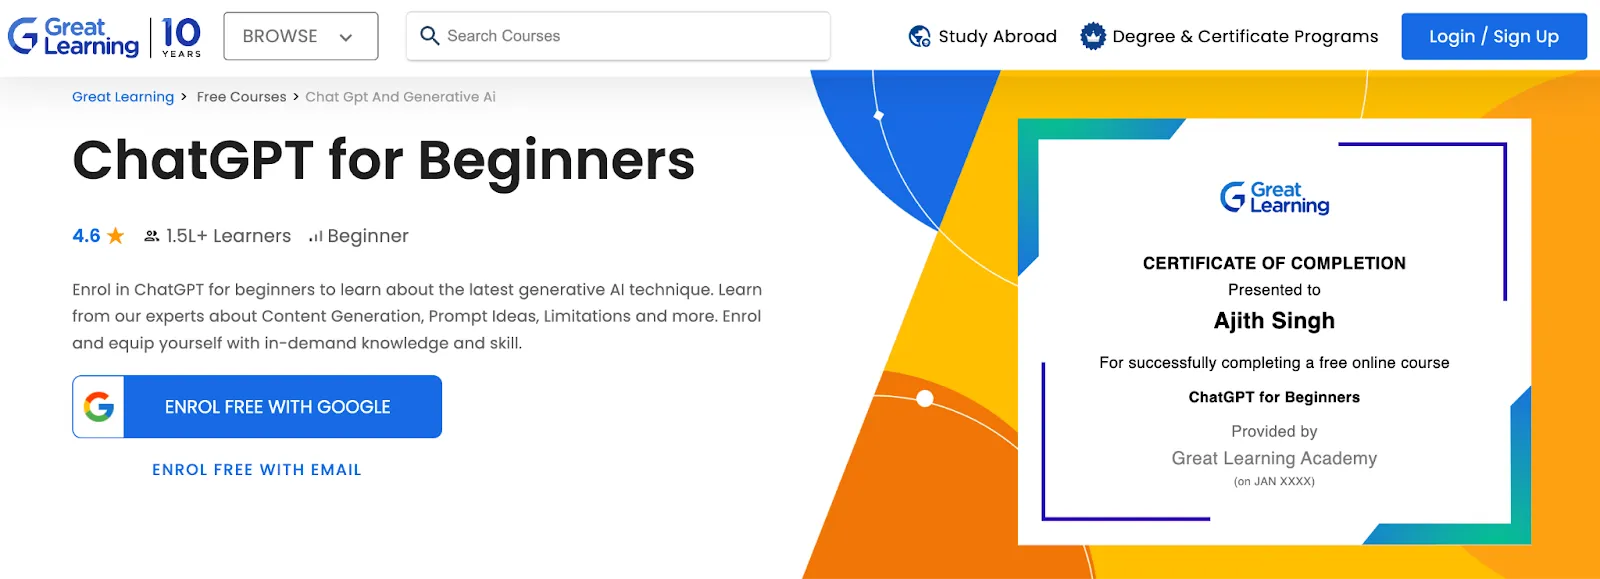
Task: Click the difficulty level bars icon
Action: pos(316,236)
